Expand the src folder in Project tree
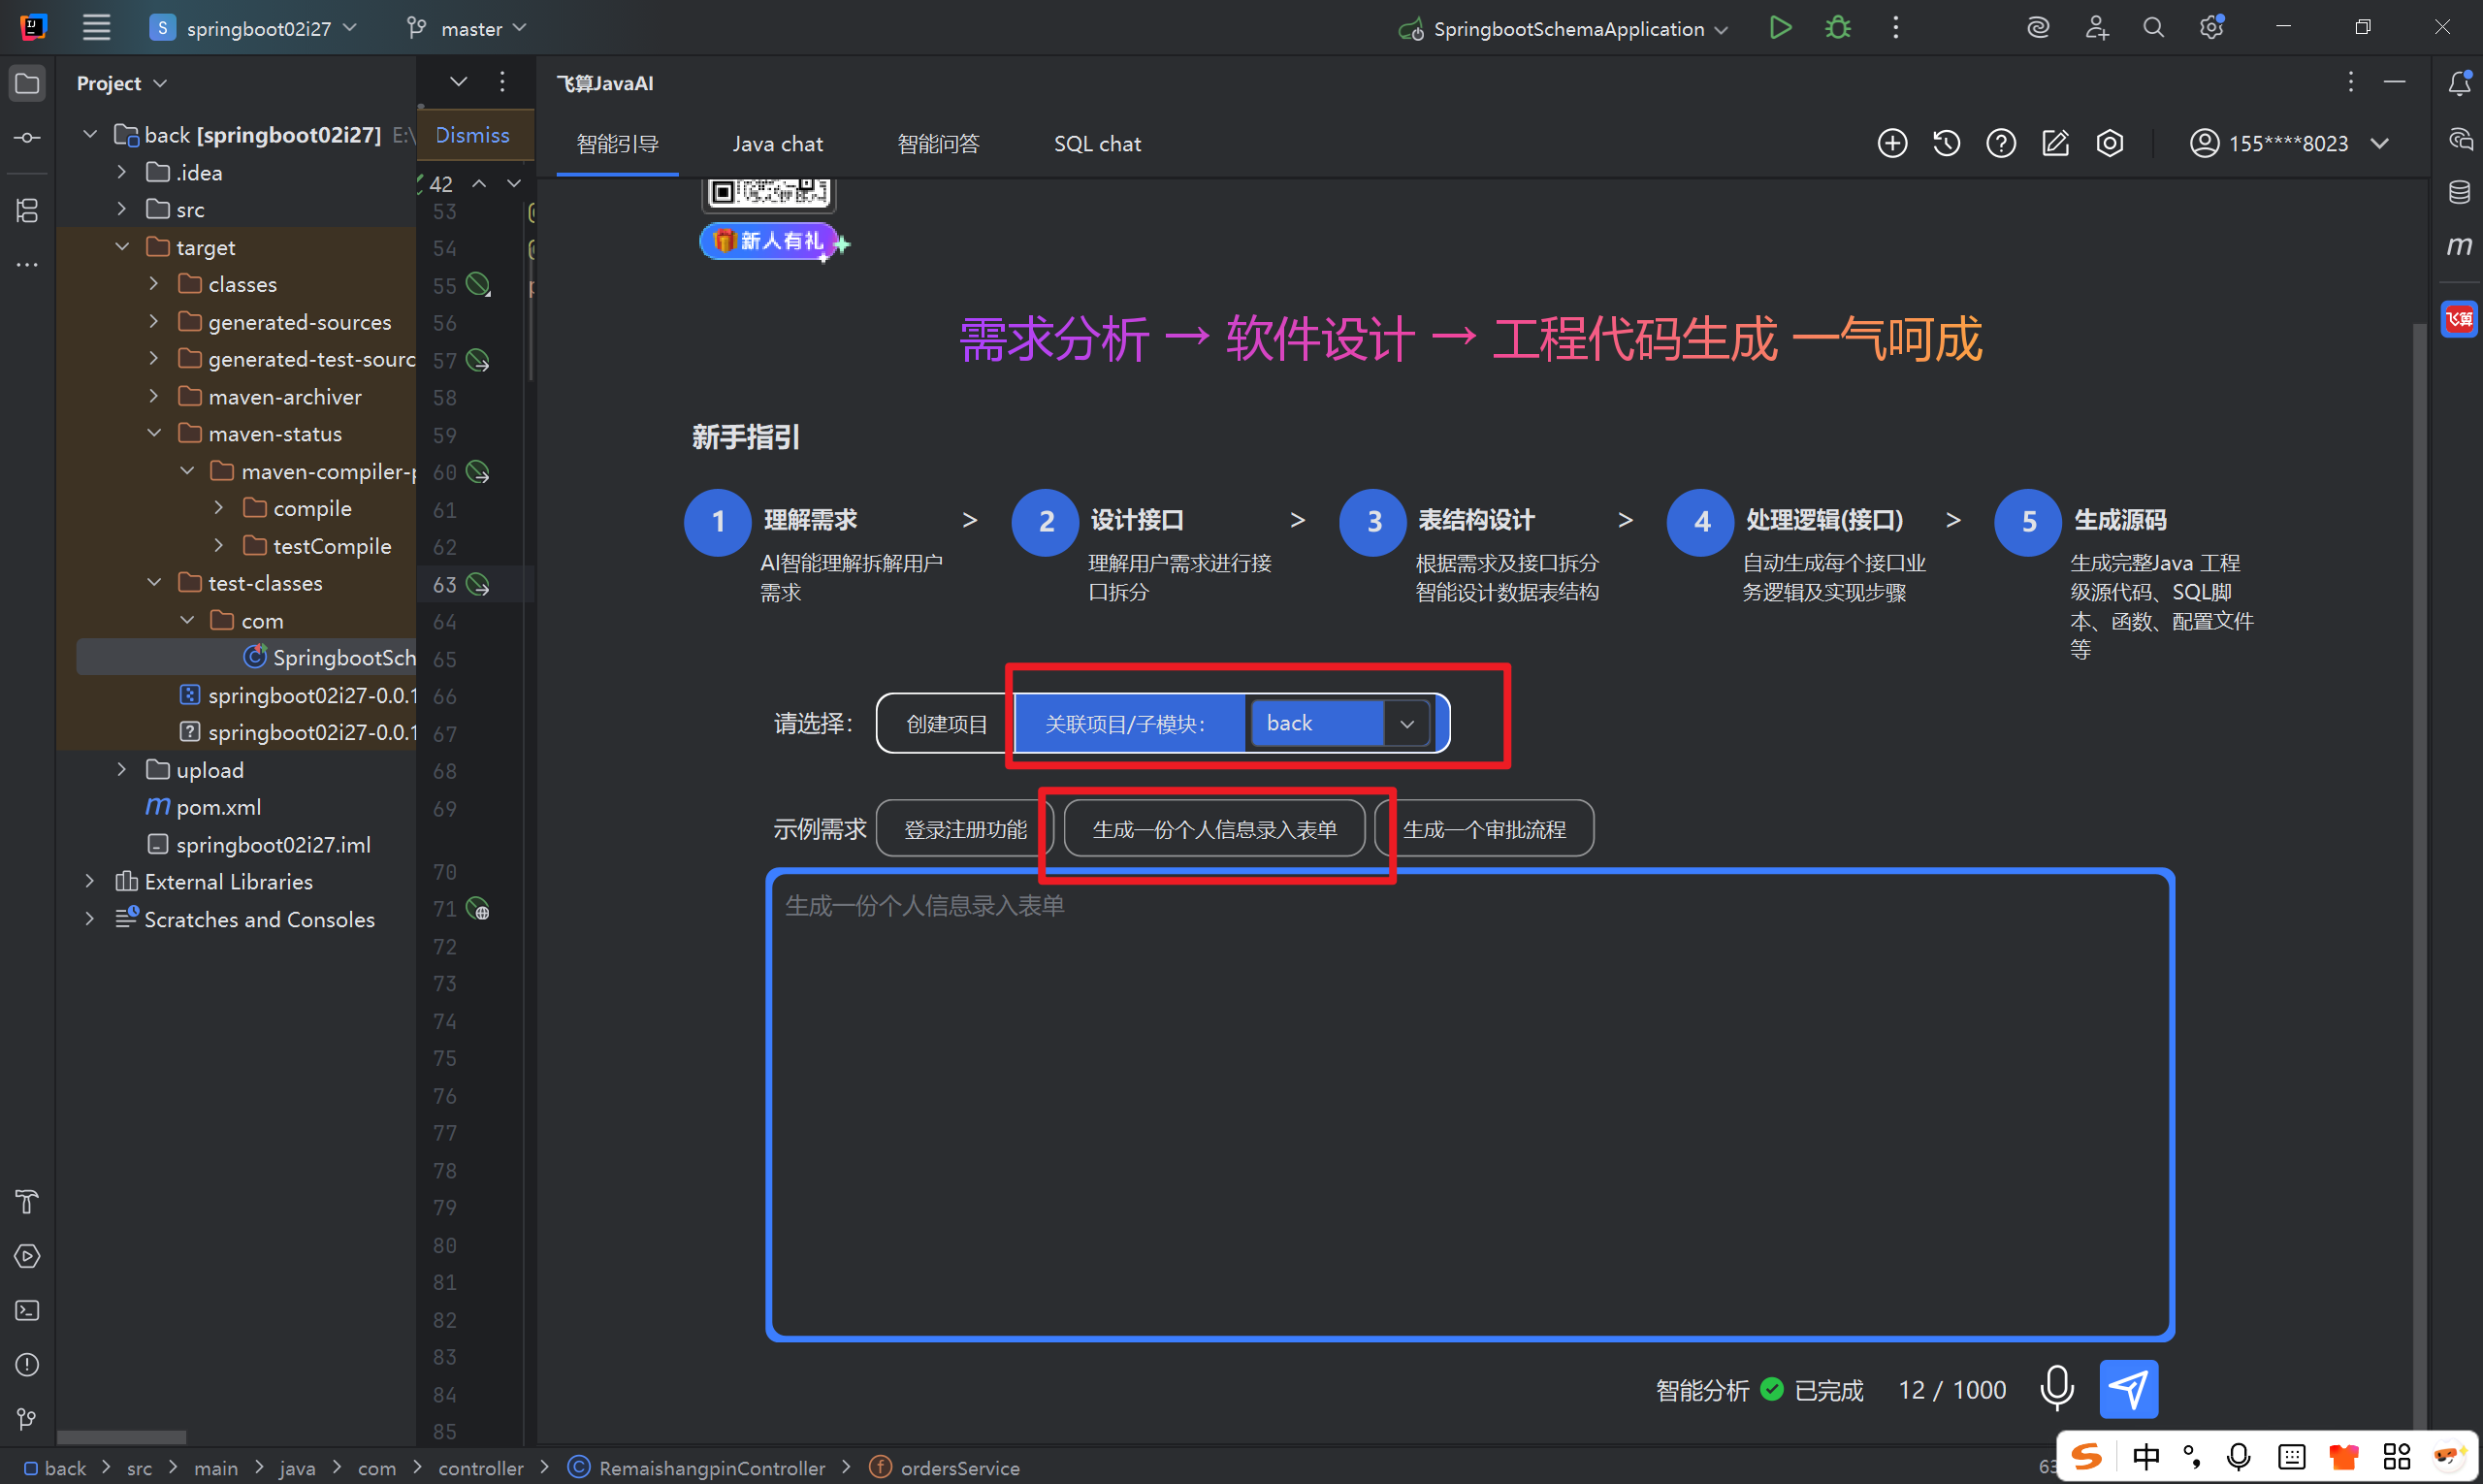2483x1484 pixels. [x=122, y=209]
